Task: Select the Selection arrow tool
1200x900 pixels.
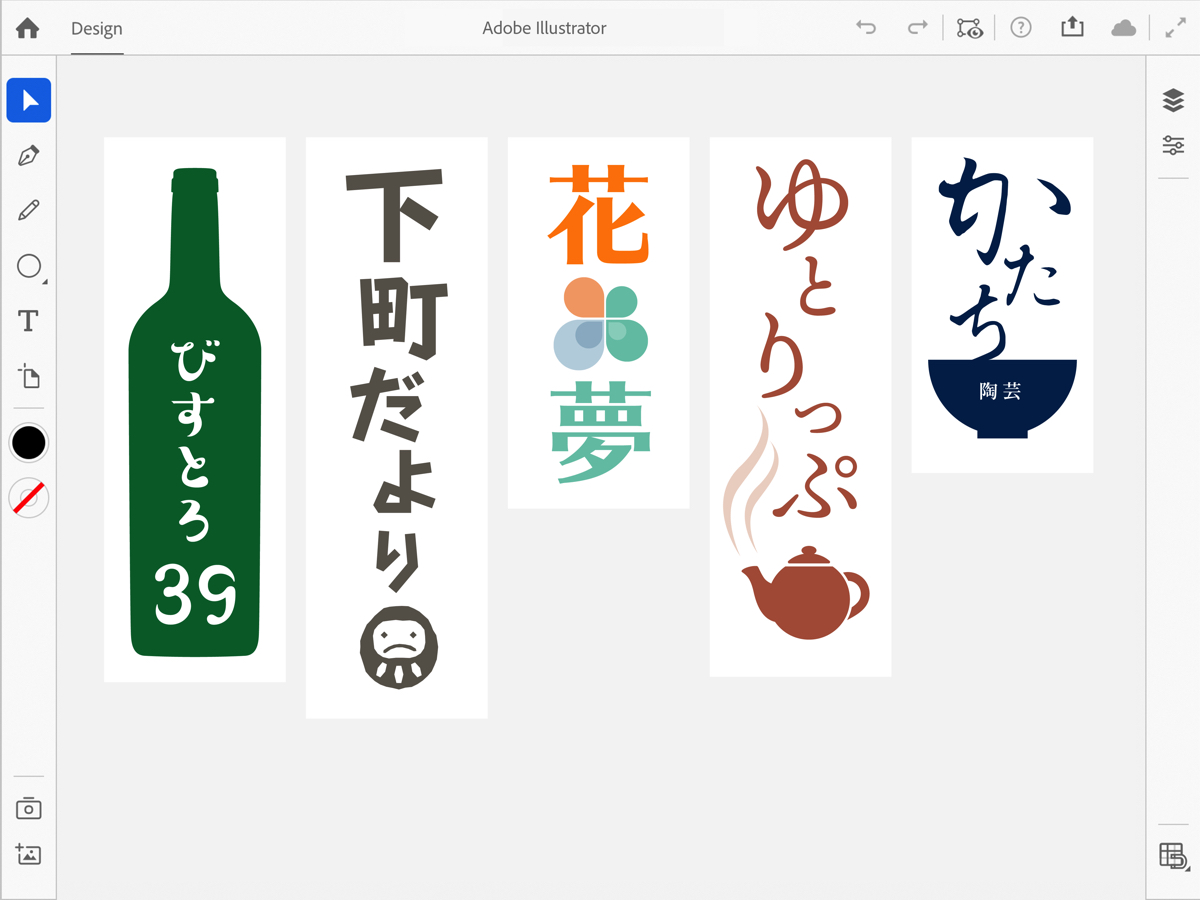Action: [29, 100]
